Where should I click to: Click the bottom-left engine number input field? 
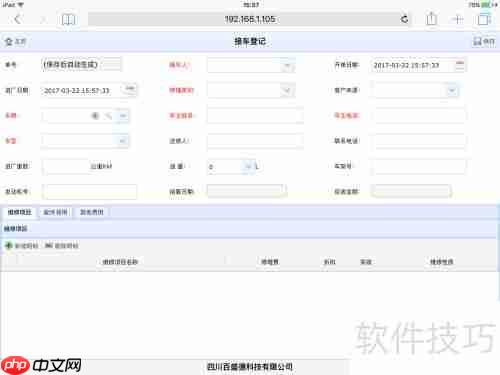[x=89, y=192]
